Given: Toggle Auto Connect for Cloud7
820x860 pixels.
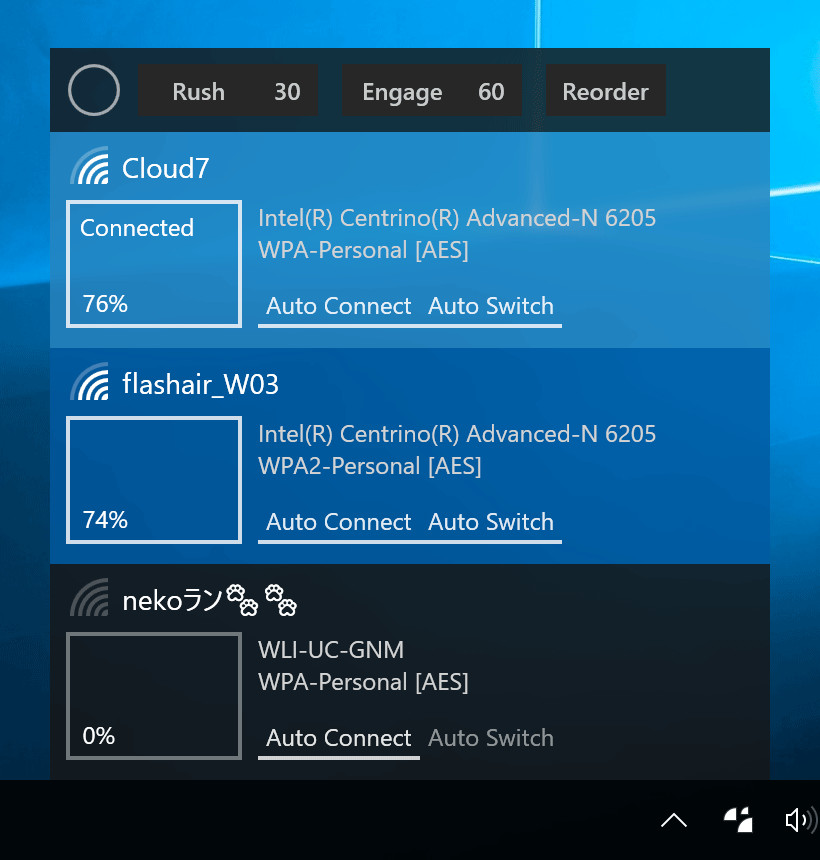Looking at the screenshot, I should (338, 307).
